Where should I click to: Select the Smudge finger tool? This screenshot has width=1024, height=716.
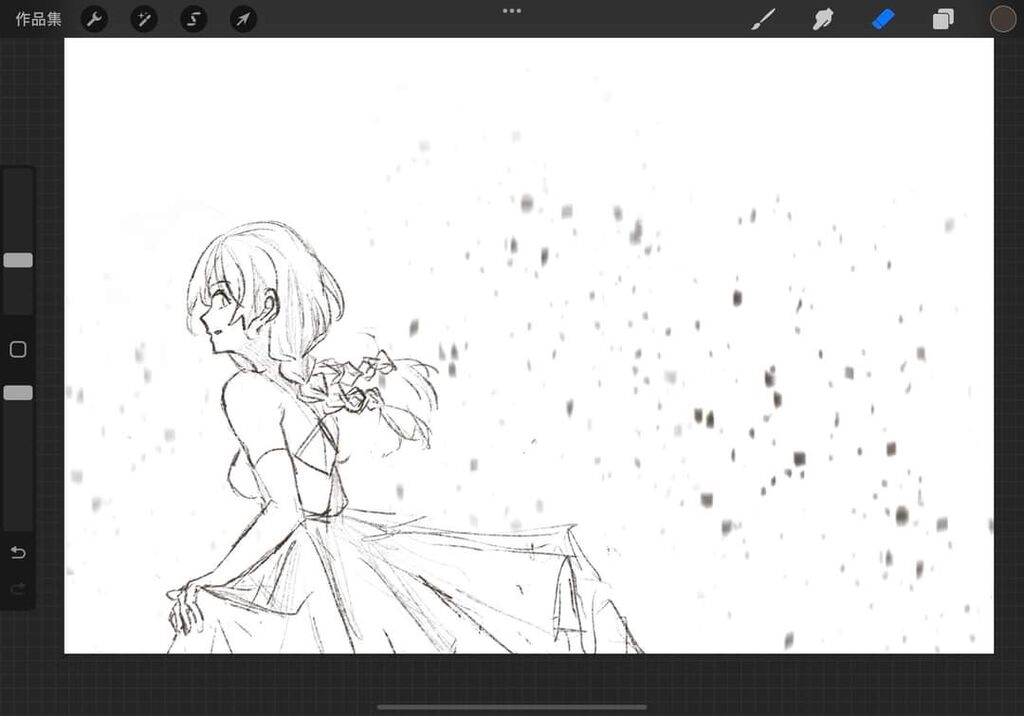pyautogui.click(x=823, y=19)
